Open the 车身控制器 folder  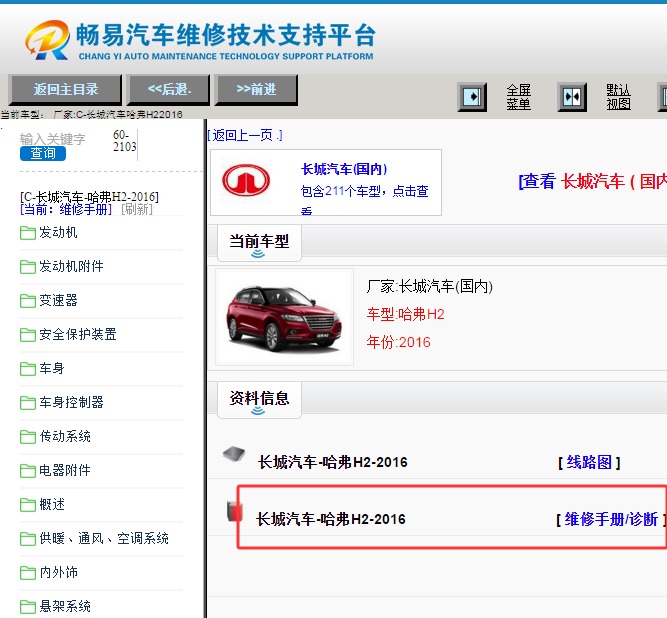click(x=71, y=402)
